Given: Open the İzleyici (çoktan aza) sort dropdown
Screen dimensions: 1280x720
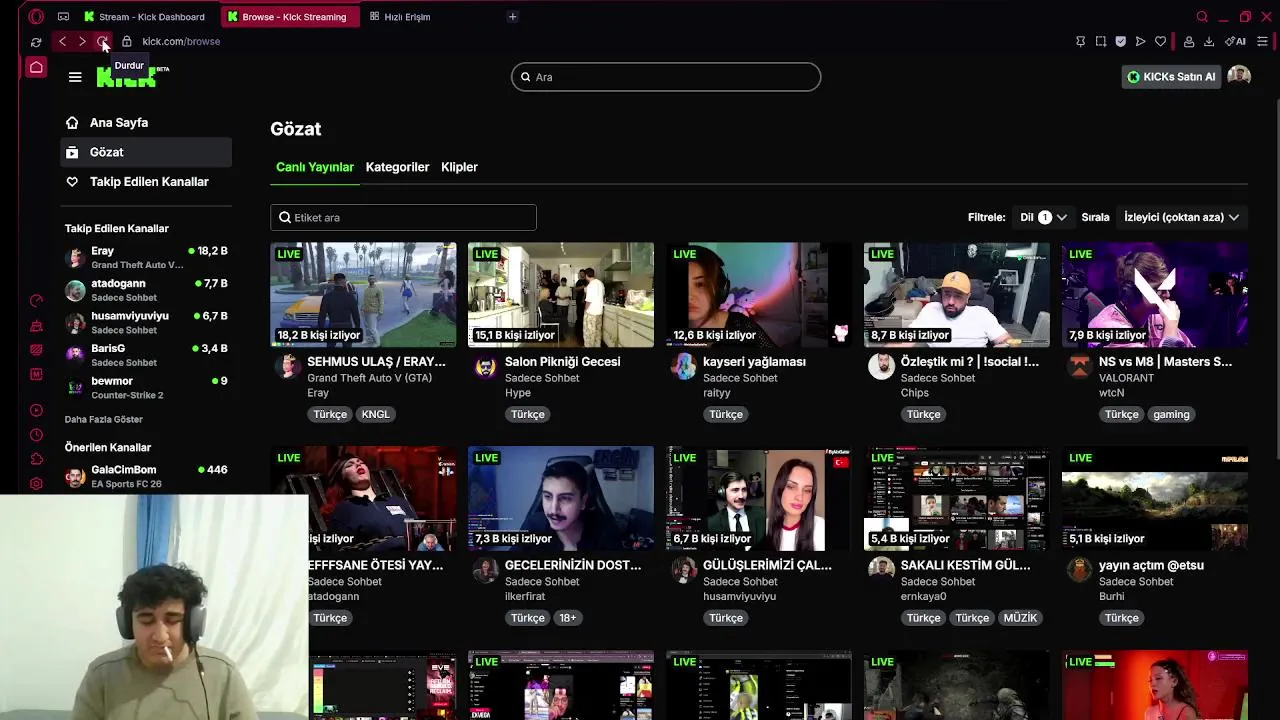Looking at the screenshot, I should point(1181,217).
